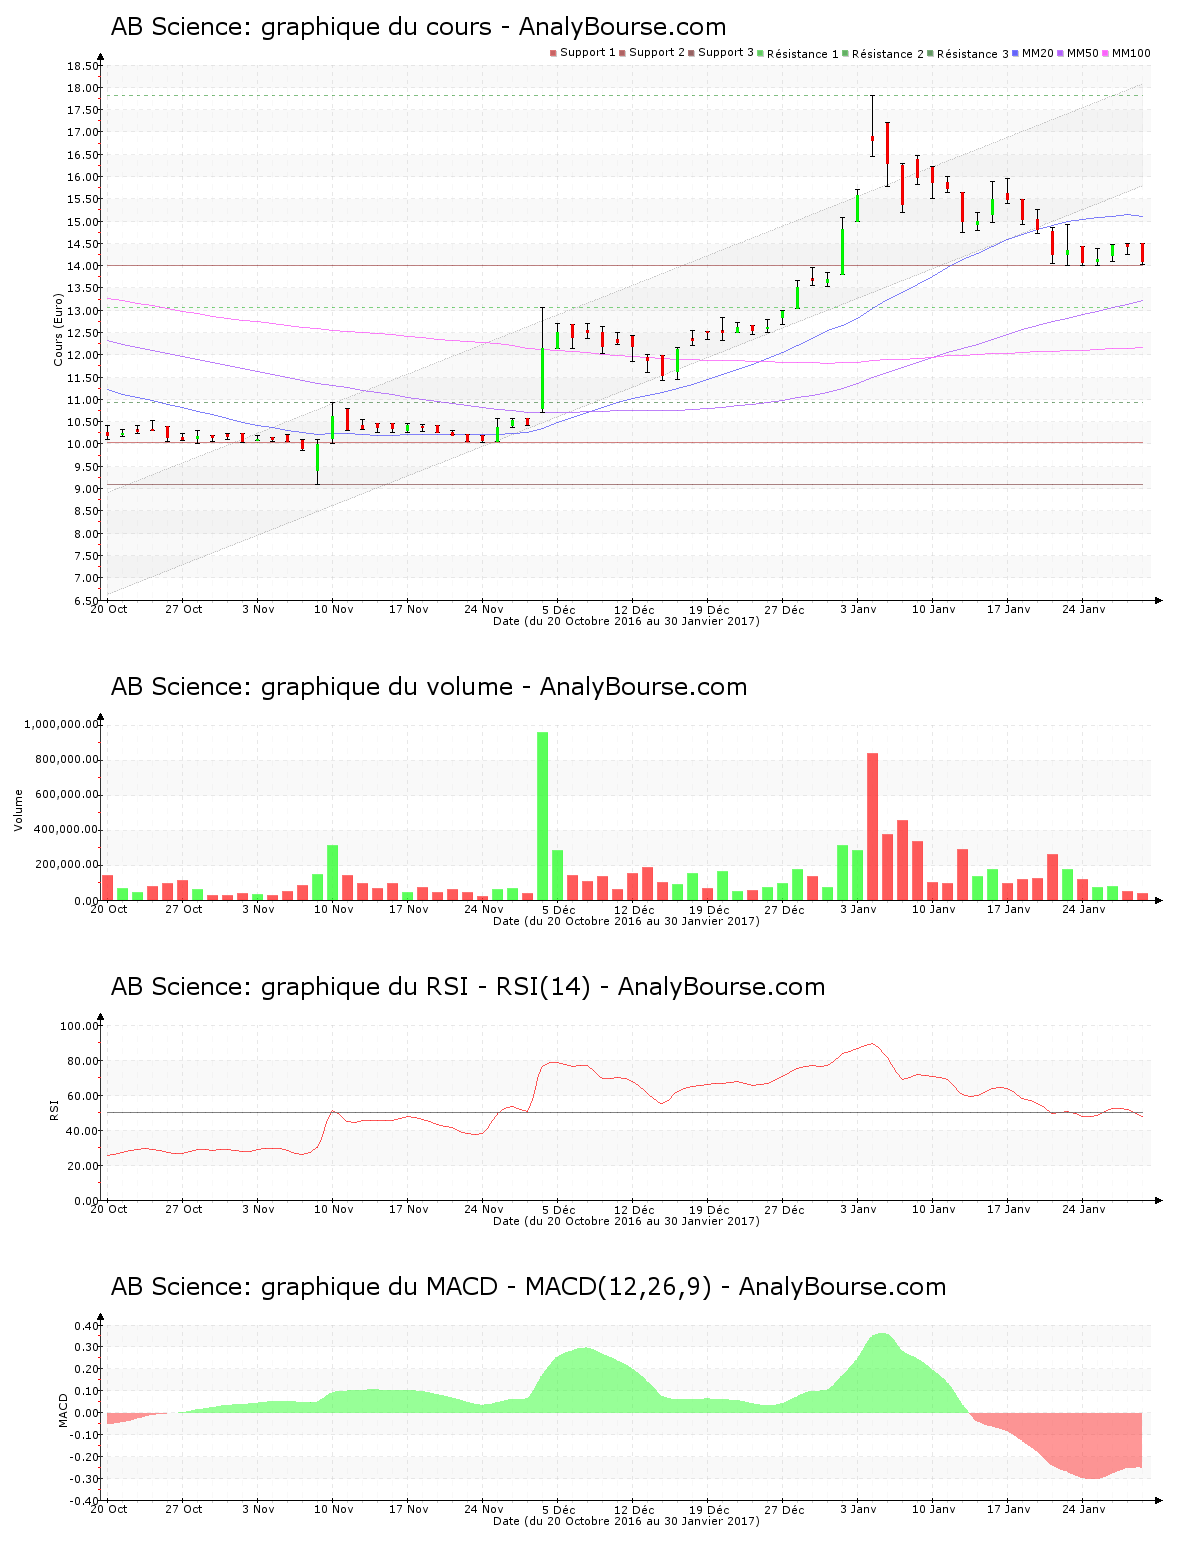Click the 18.50 price axis tick
Image resolution: width=1200 pixels, height=1550 pixels.
click(83, 66)
